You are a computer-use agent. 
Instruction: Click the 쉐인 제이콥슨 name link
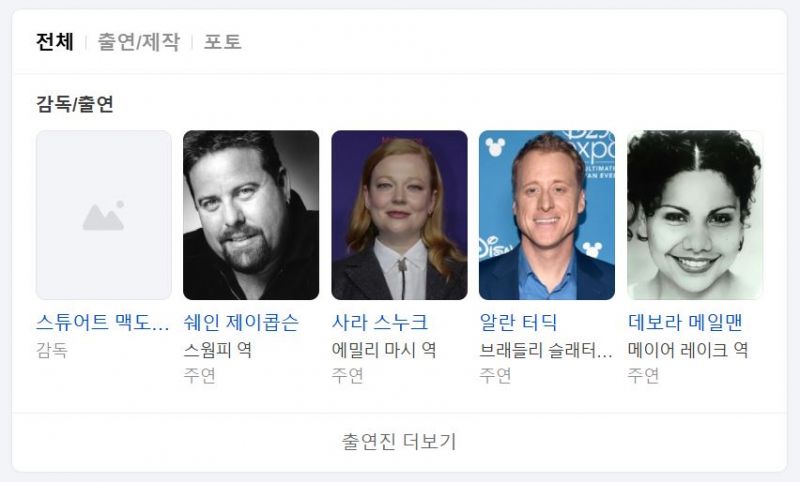pos(241,322)
